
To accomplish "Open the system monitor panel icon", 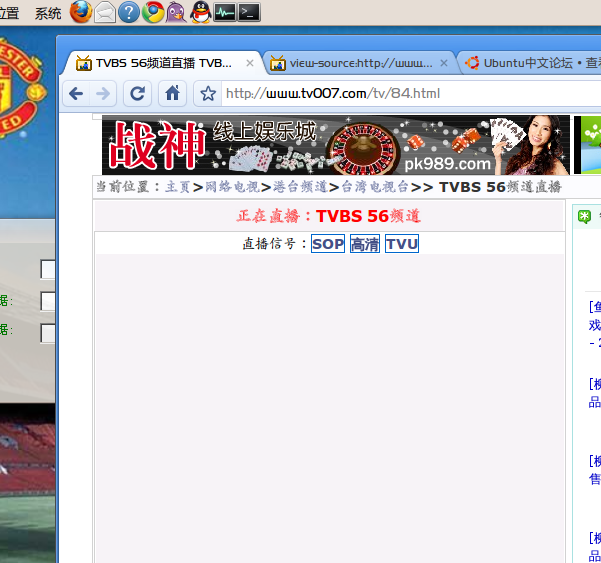I will [225, 12].
